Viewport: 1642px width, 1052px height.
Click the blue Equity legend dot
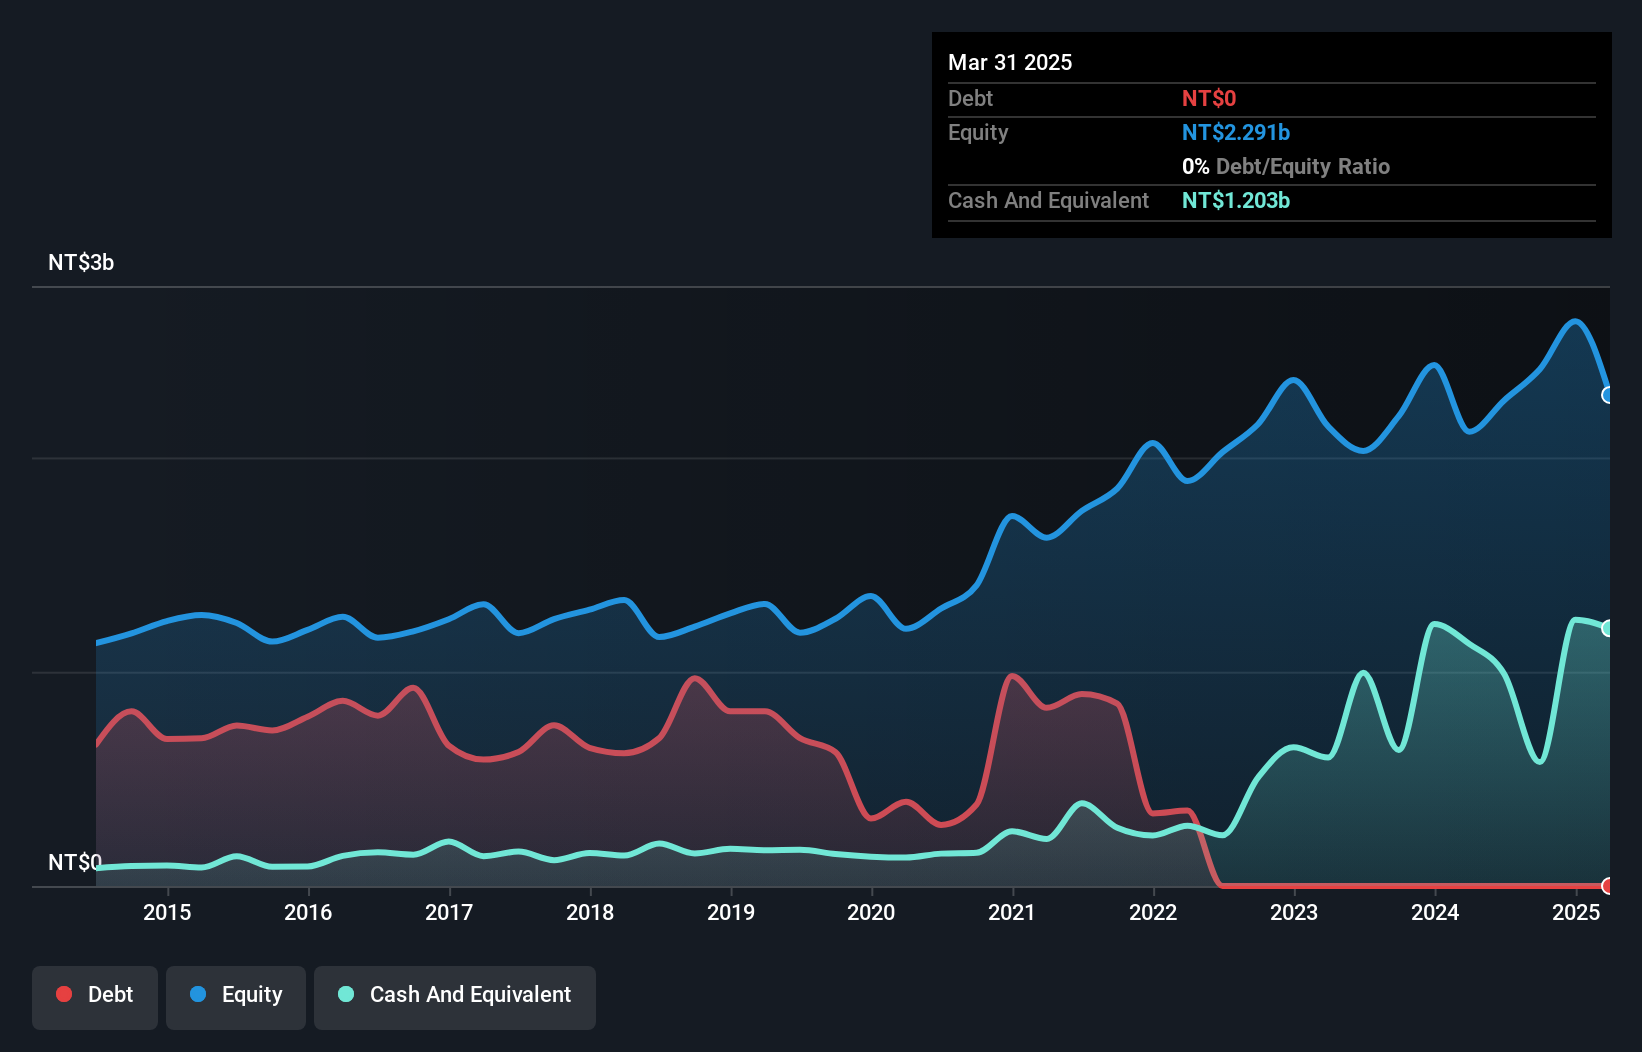(198, 994)
